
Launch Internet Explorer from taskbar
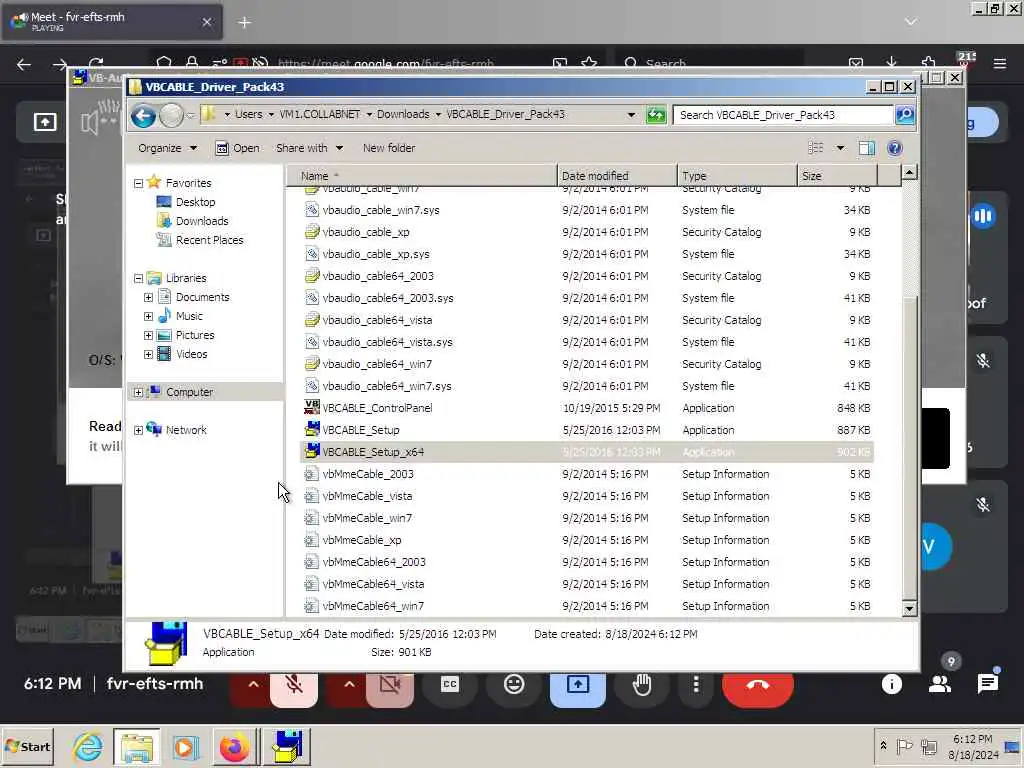click(x=88, y=746)
